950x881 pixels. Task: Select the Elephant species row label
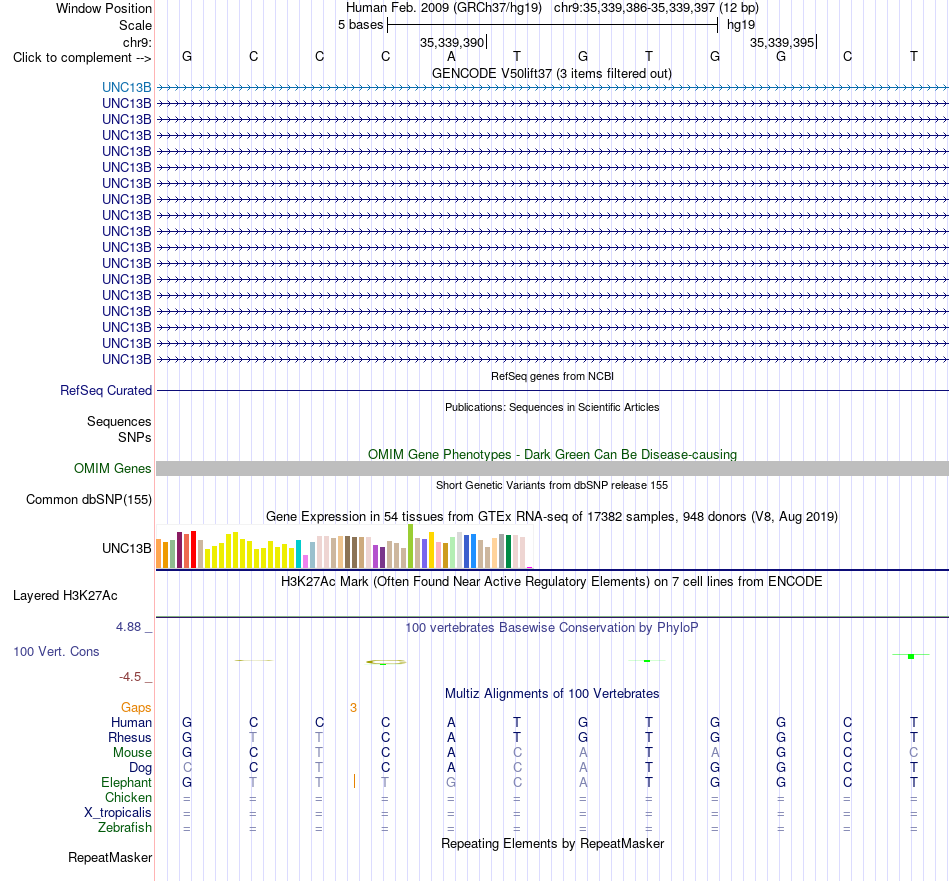[126, 782]
